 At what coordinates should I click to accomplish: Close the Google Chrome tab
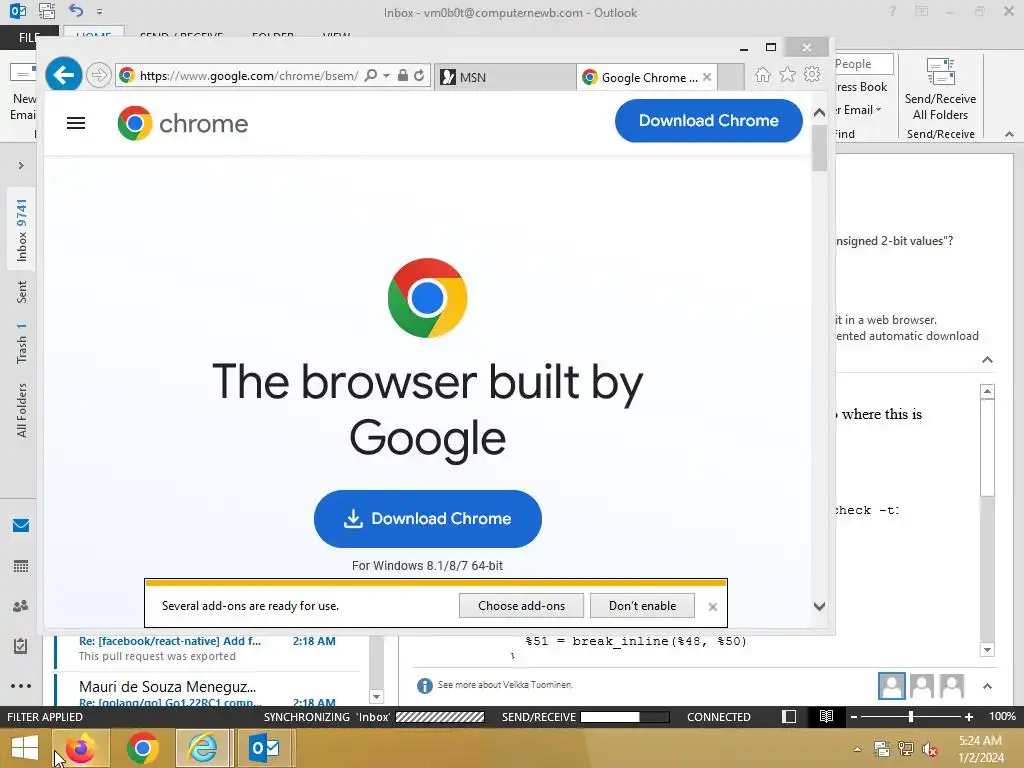(x=707, y=77)
